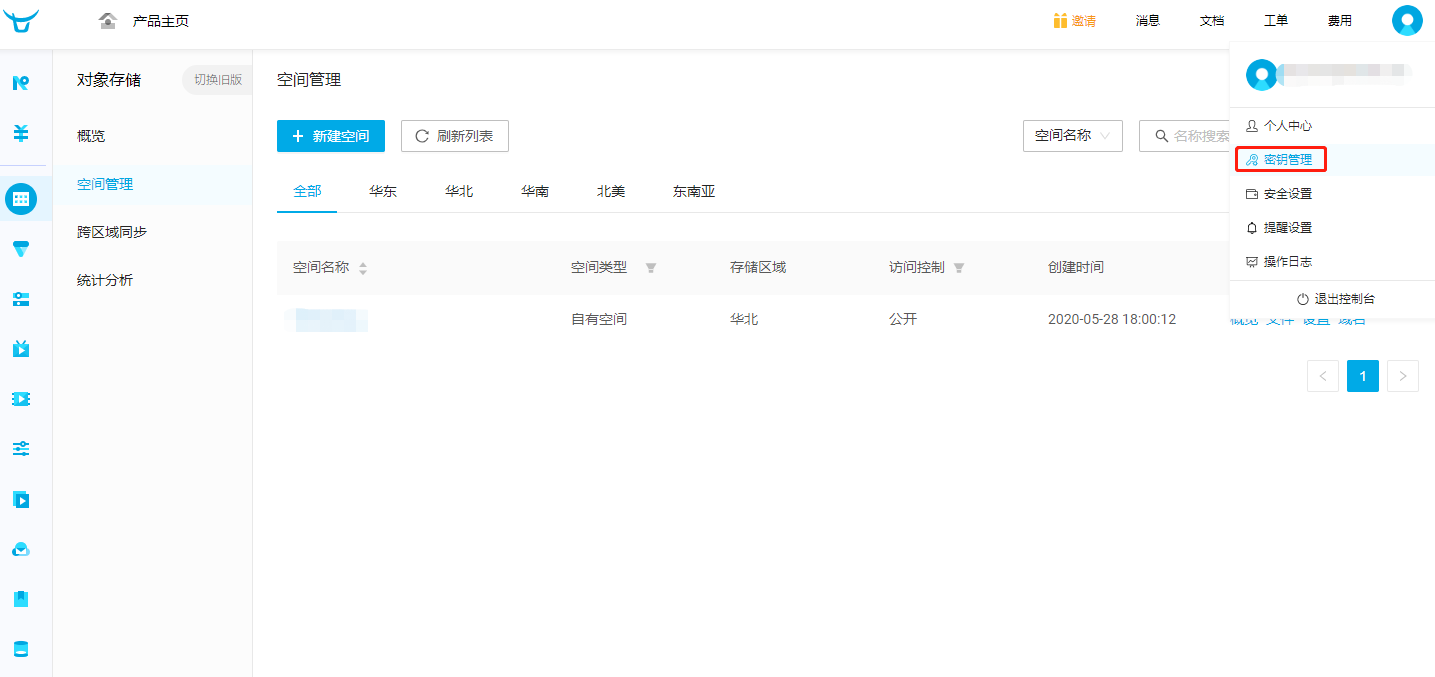This screenshot has width=1435, height=677.
Task: Switch to old version via 切换旧版
Action: tap(218, 80)
